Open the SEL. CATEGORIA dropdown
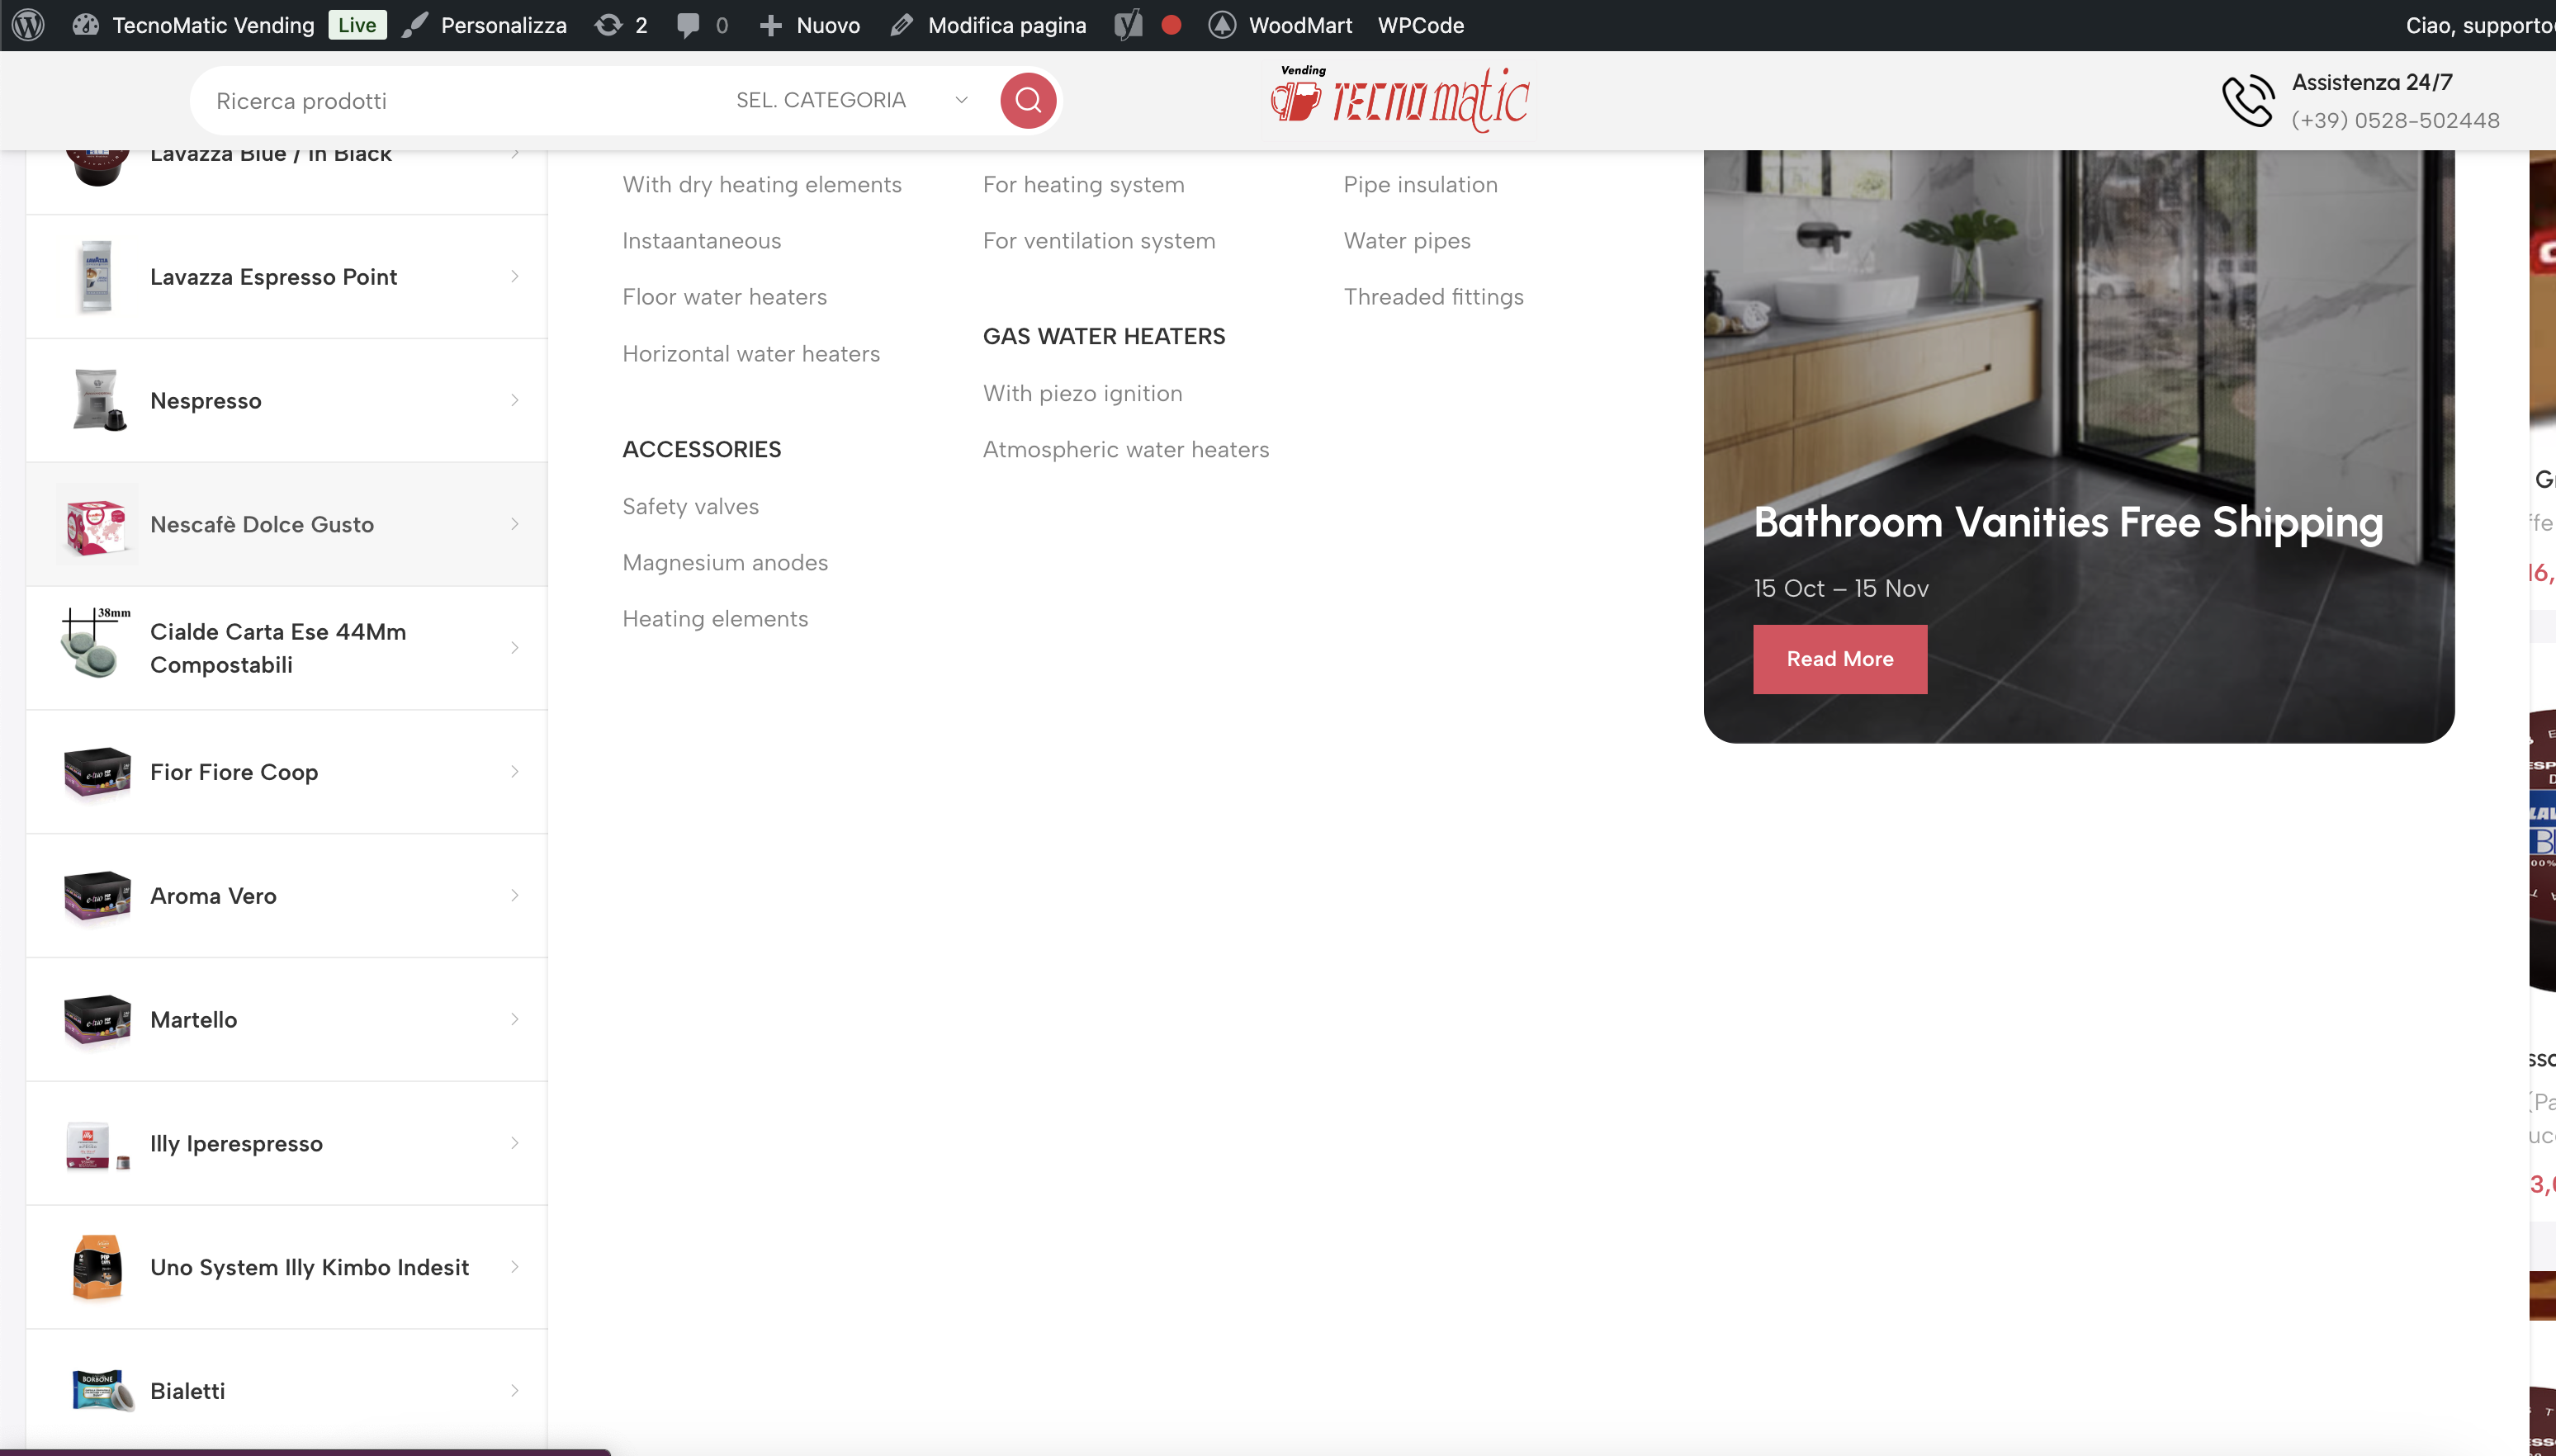Screen dimensions: 2556x1456 [x=851, y=100]
